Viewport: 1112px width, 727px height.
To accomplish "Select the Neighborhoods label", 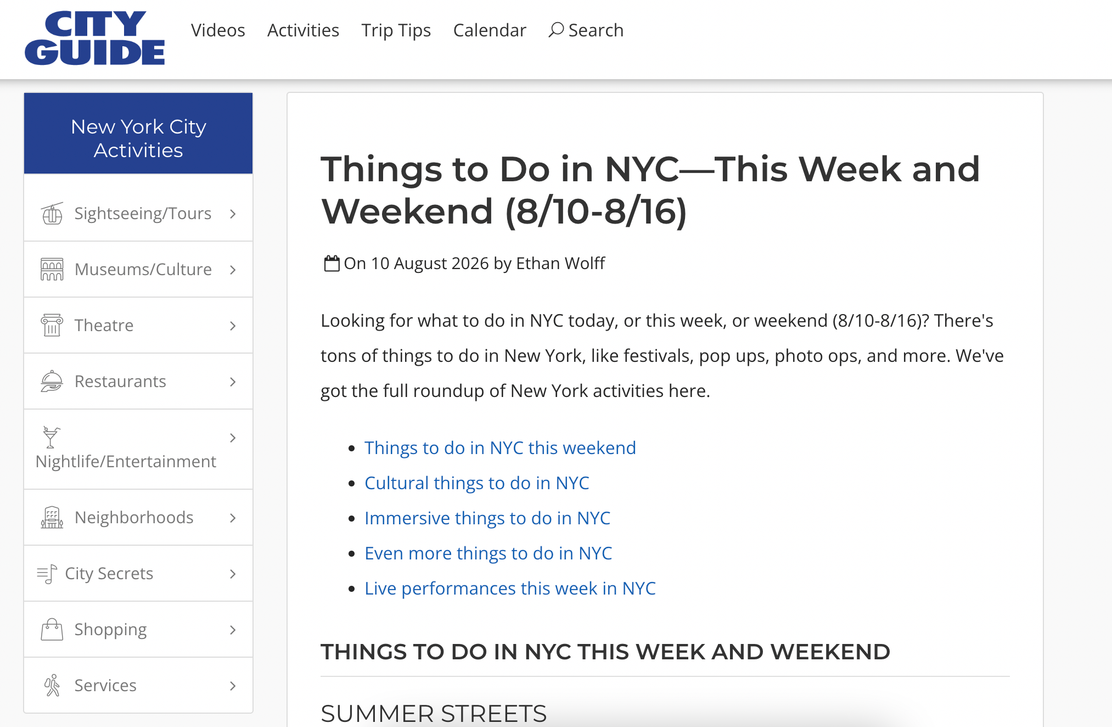I will point(133,518).
